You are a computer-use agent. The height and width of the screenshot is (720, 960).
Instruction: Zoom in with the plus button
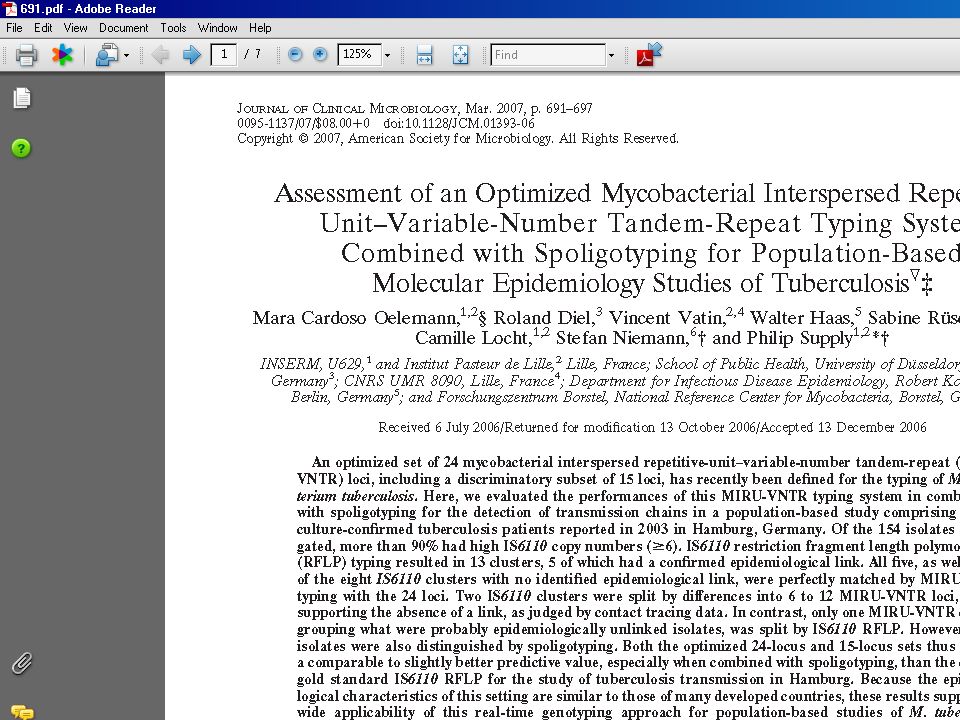tap(320, 55)
